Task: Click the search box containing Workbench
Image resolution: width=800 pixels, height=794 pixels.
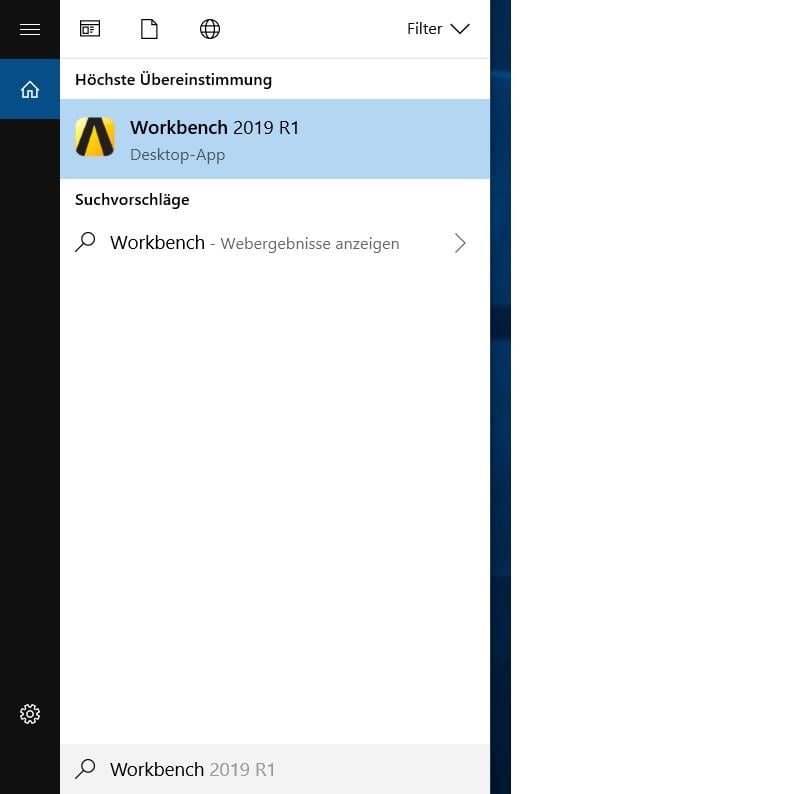Action: (275, 769)
